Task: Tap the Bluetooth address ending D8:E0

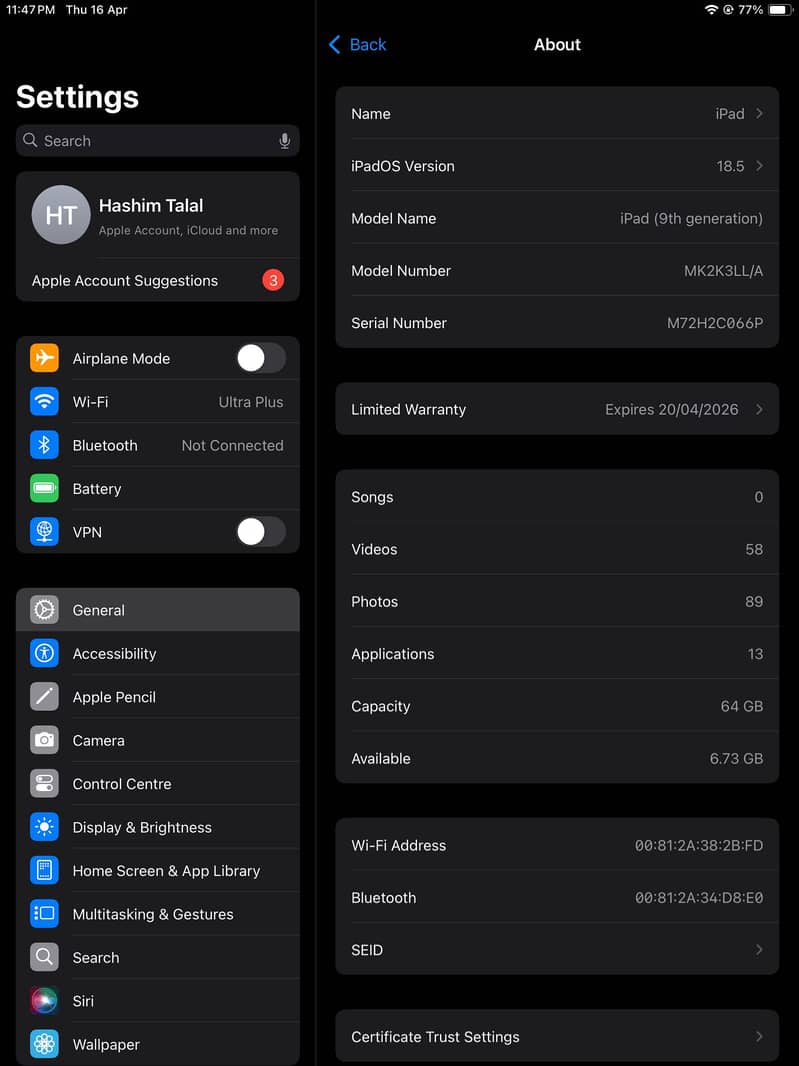Action: 698,897
